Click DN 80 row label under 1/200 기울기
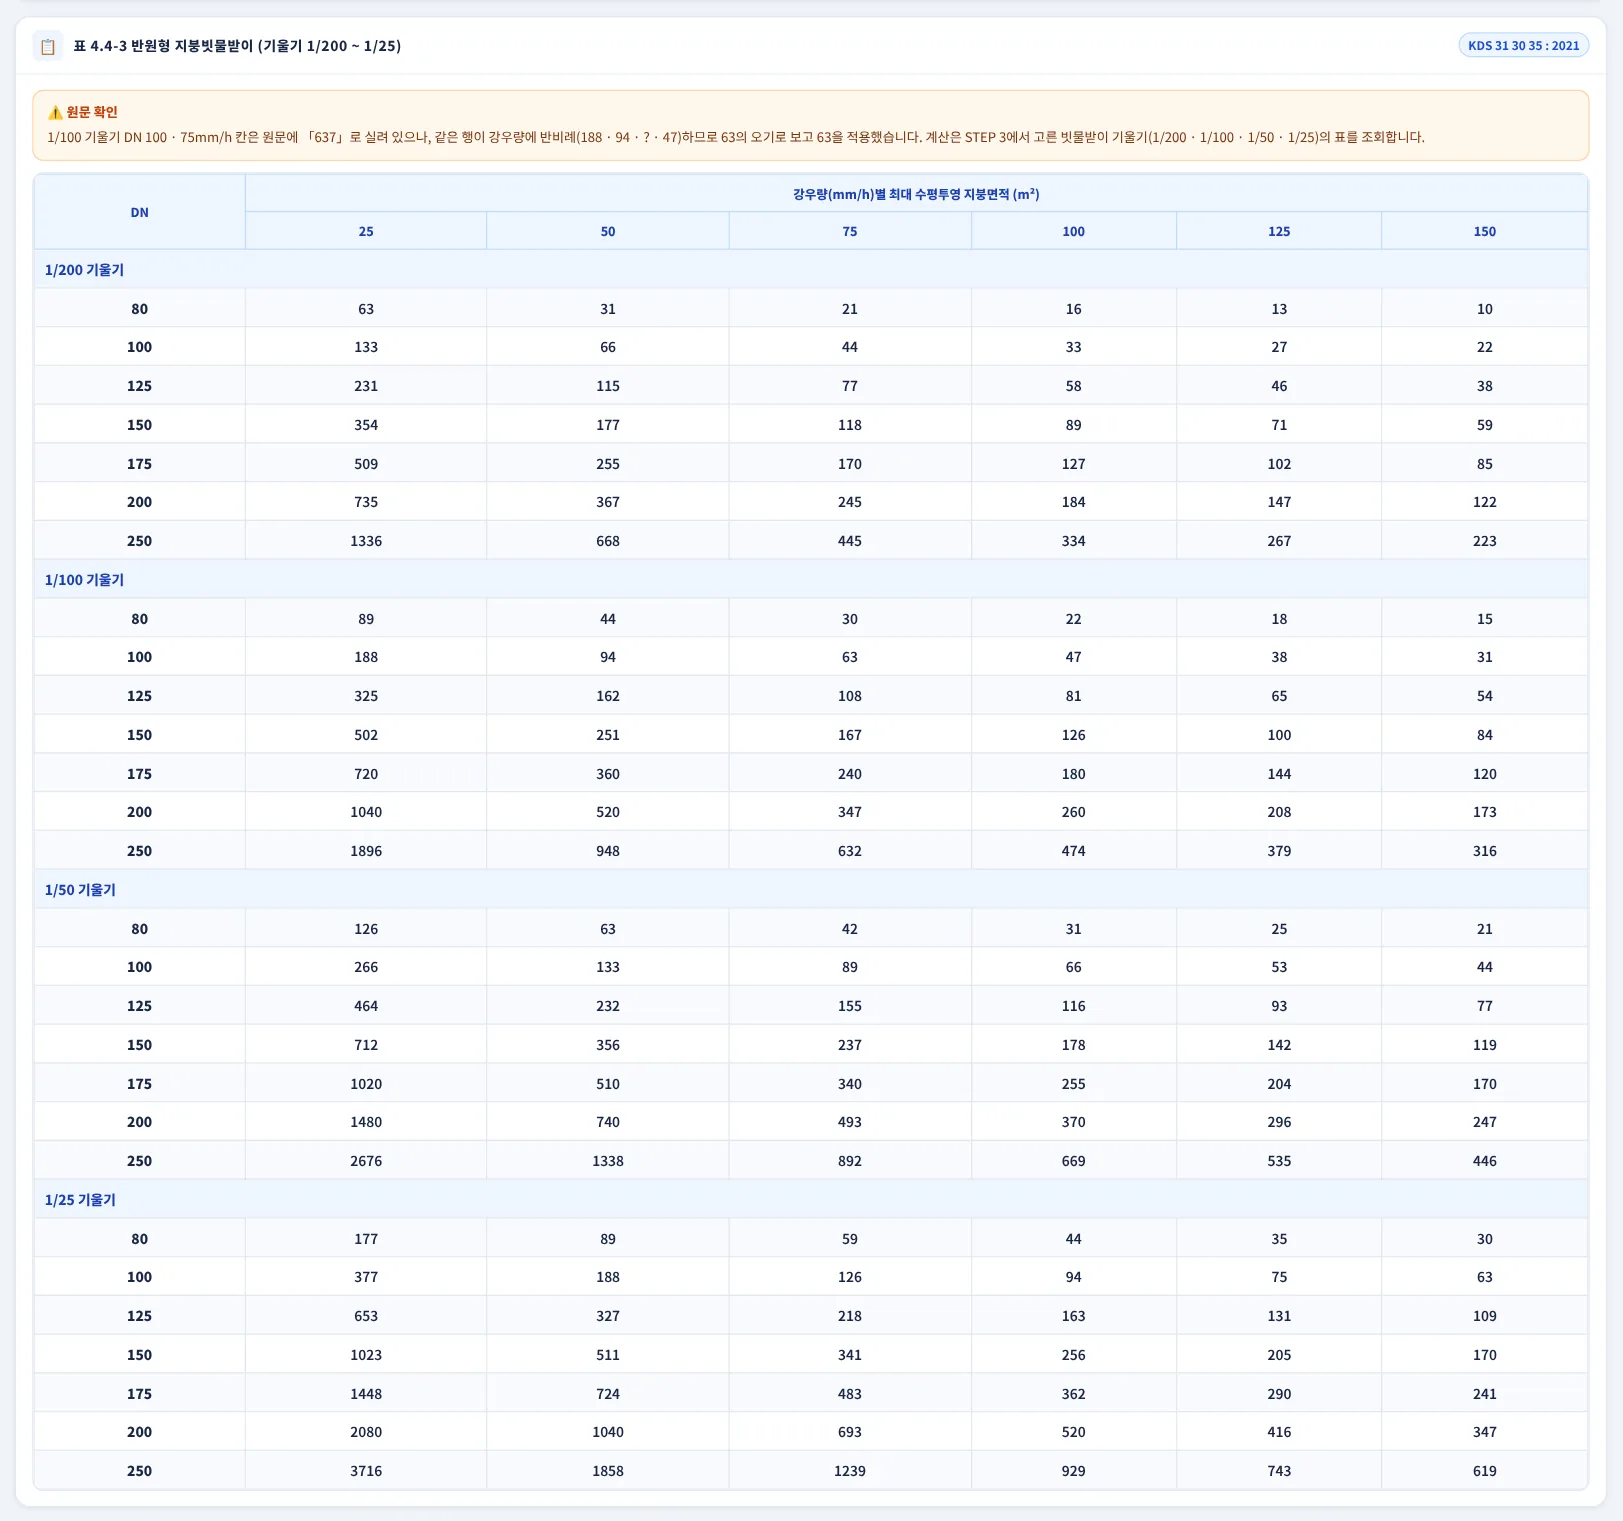The height and width of the screenshot is (1521, 1623). [139, 309]
